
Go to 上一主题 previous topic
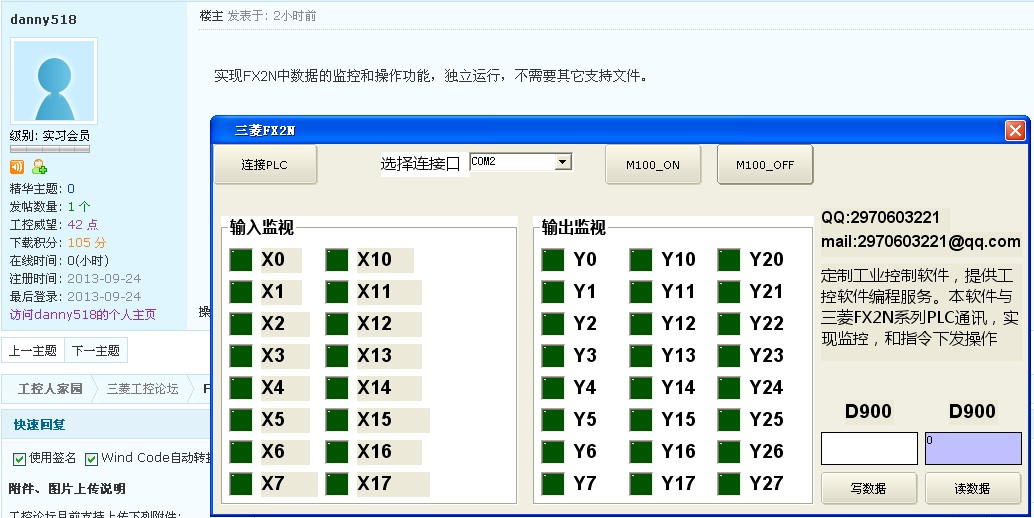pos(33,351)
